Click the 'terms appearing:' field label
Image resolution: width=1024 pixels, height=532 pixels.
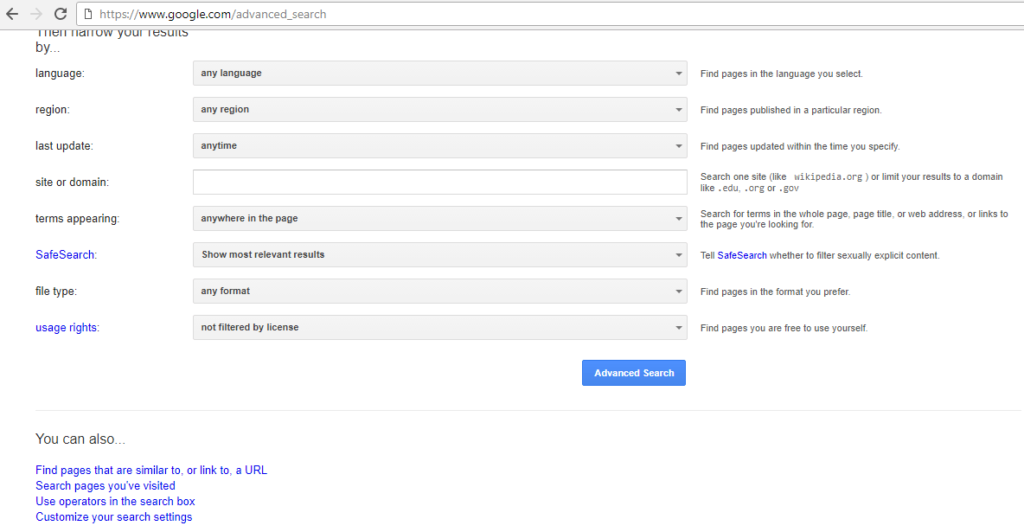[77, 219]
